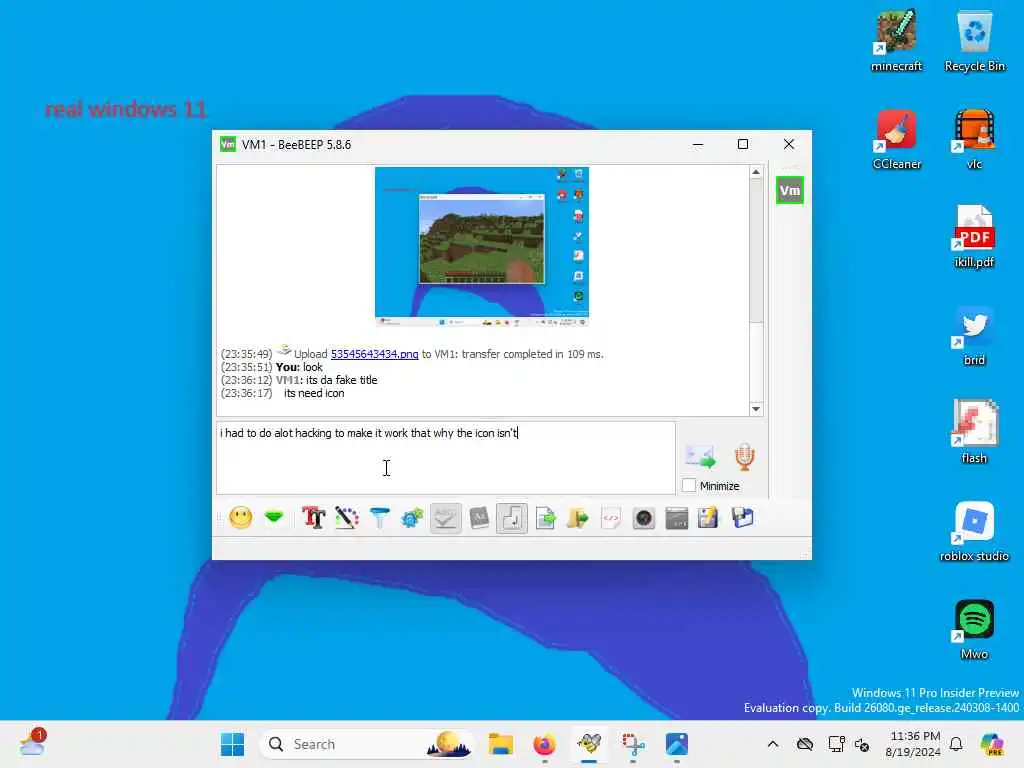
Task: Open Snipping Tool from the taskbar
Action: (x=633, y=744)
